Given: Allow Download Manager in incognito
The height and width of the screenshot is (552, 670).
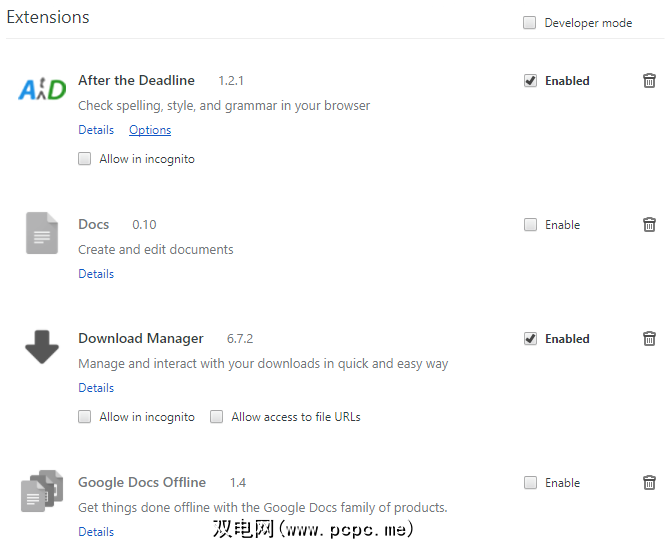Looking at the screenshot, I should (84, 416).
